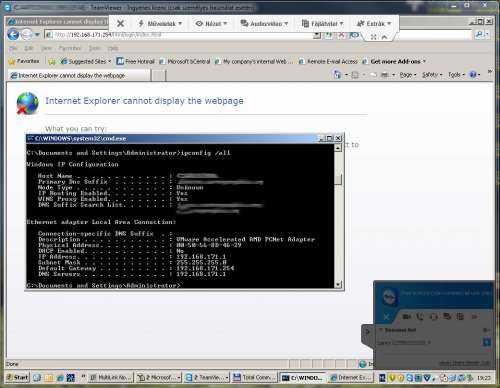Click the Internet Explorer quick launch icon

[60, 378]
